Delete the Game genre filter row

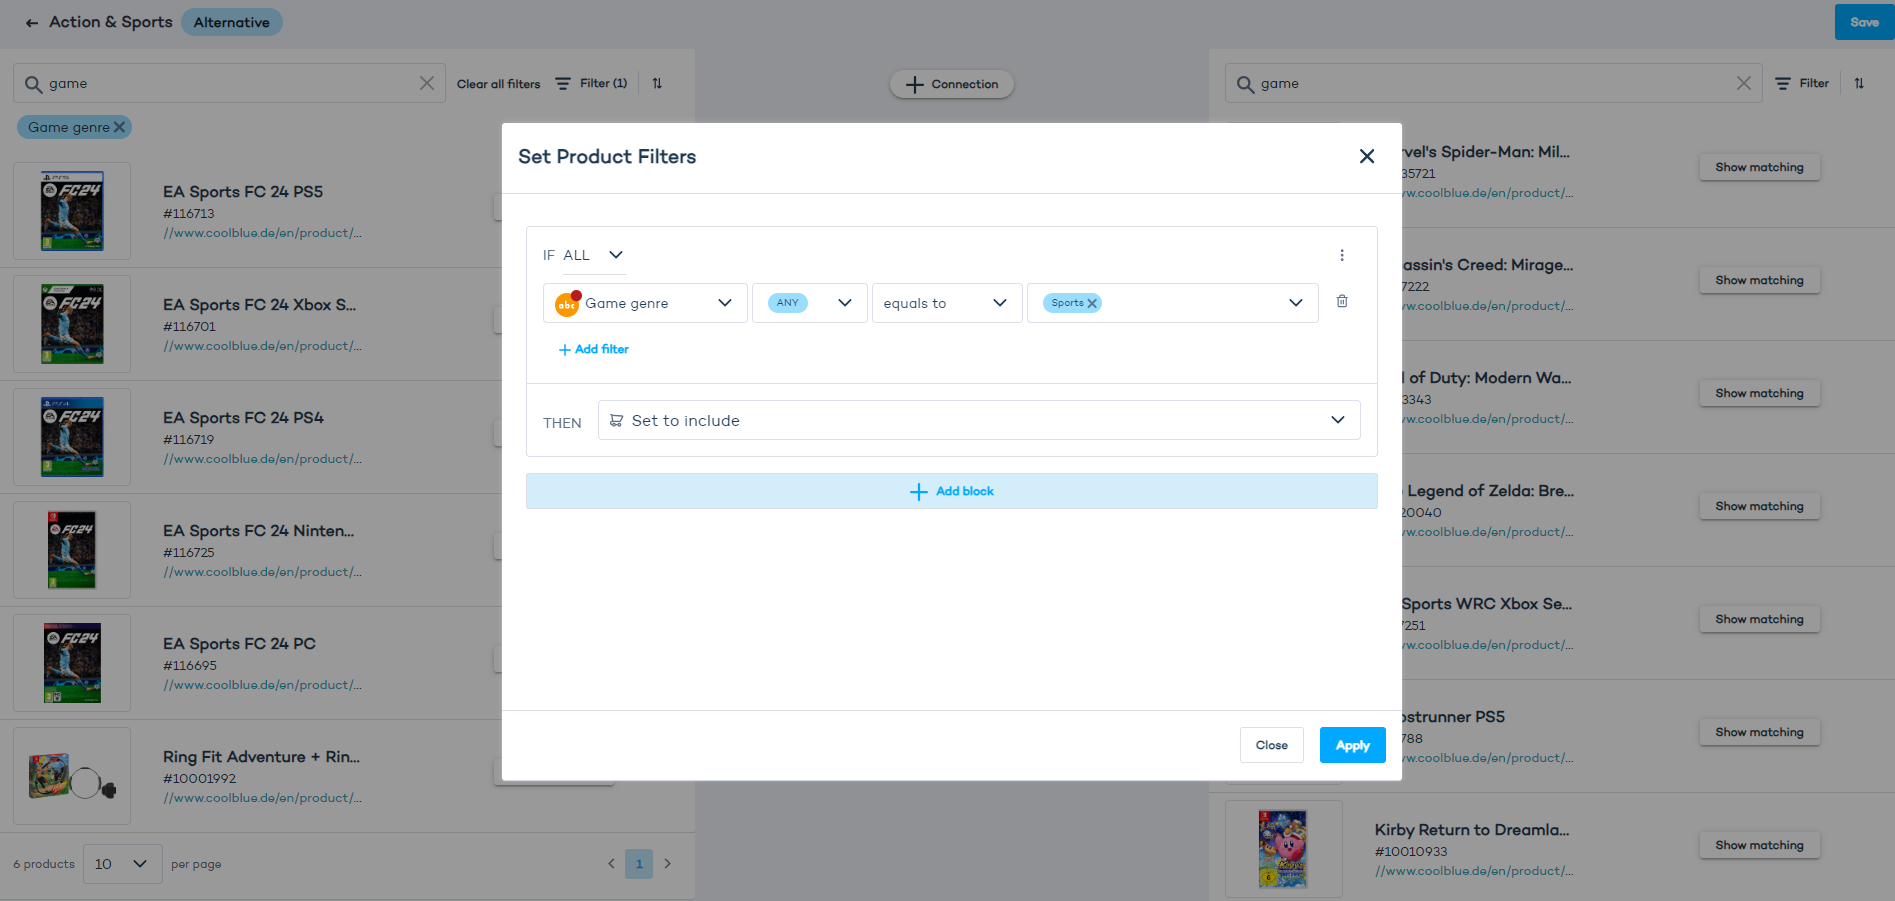point(1342,301)
